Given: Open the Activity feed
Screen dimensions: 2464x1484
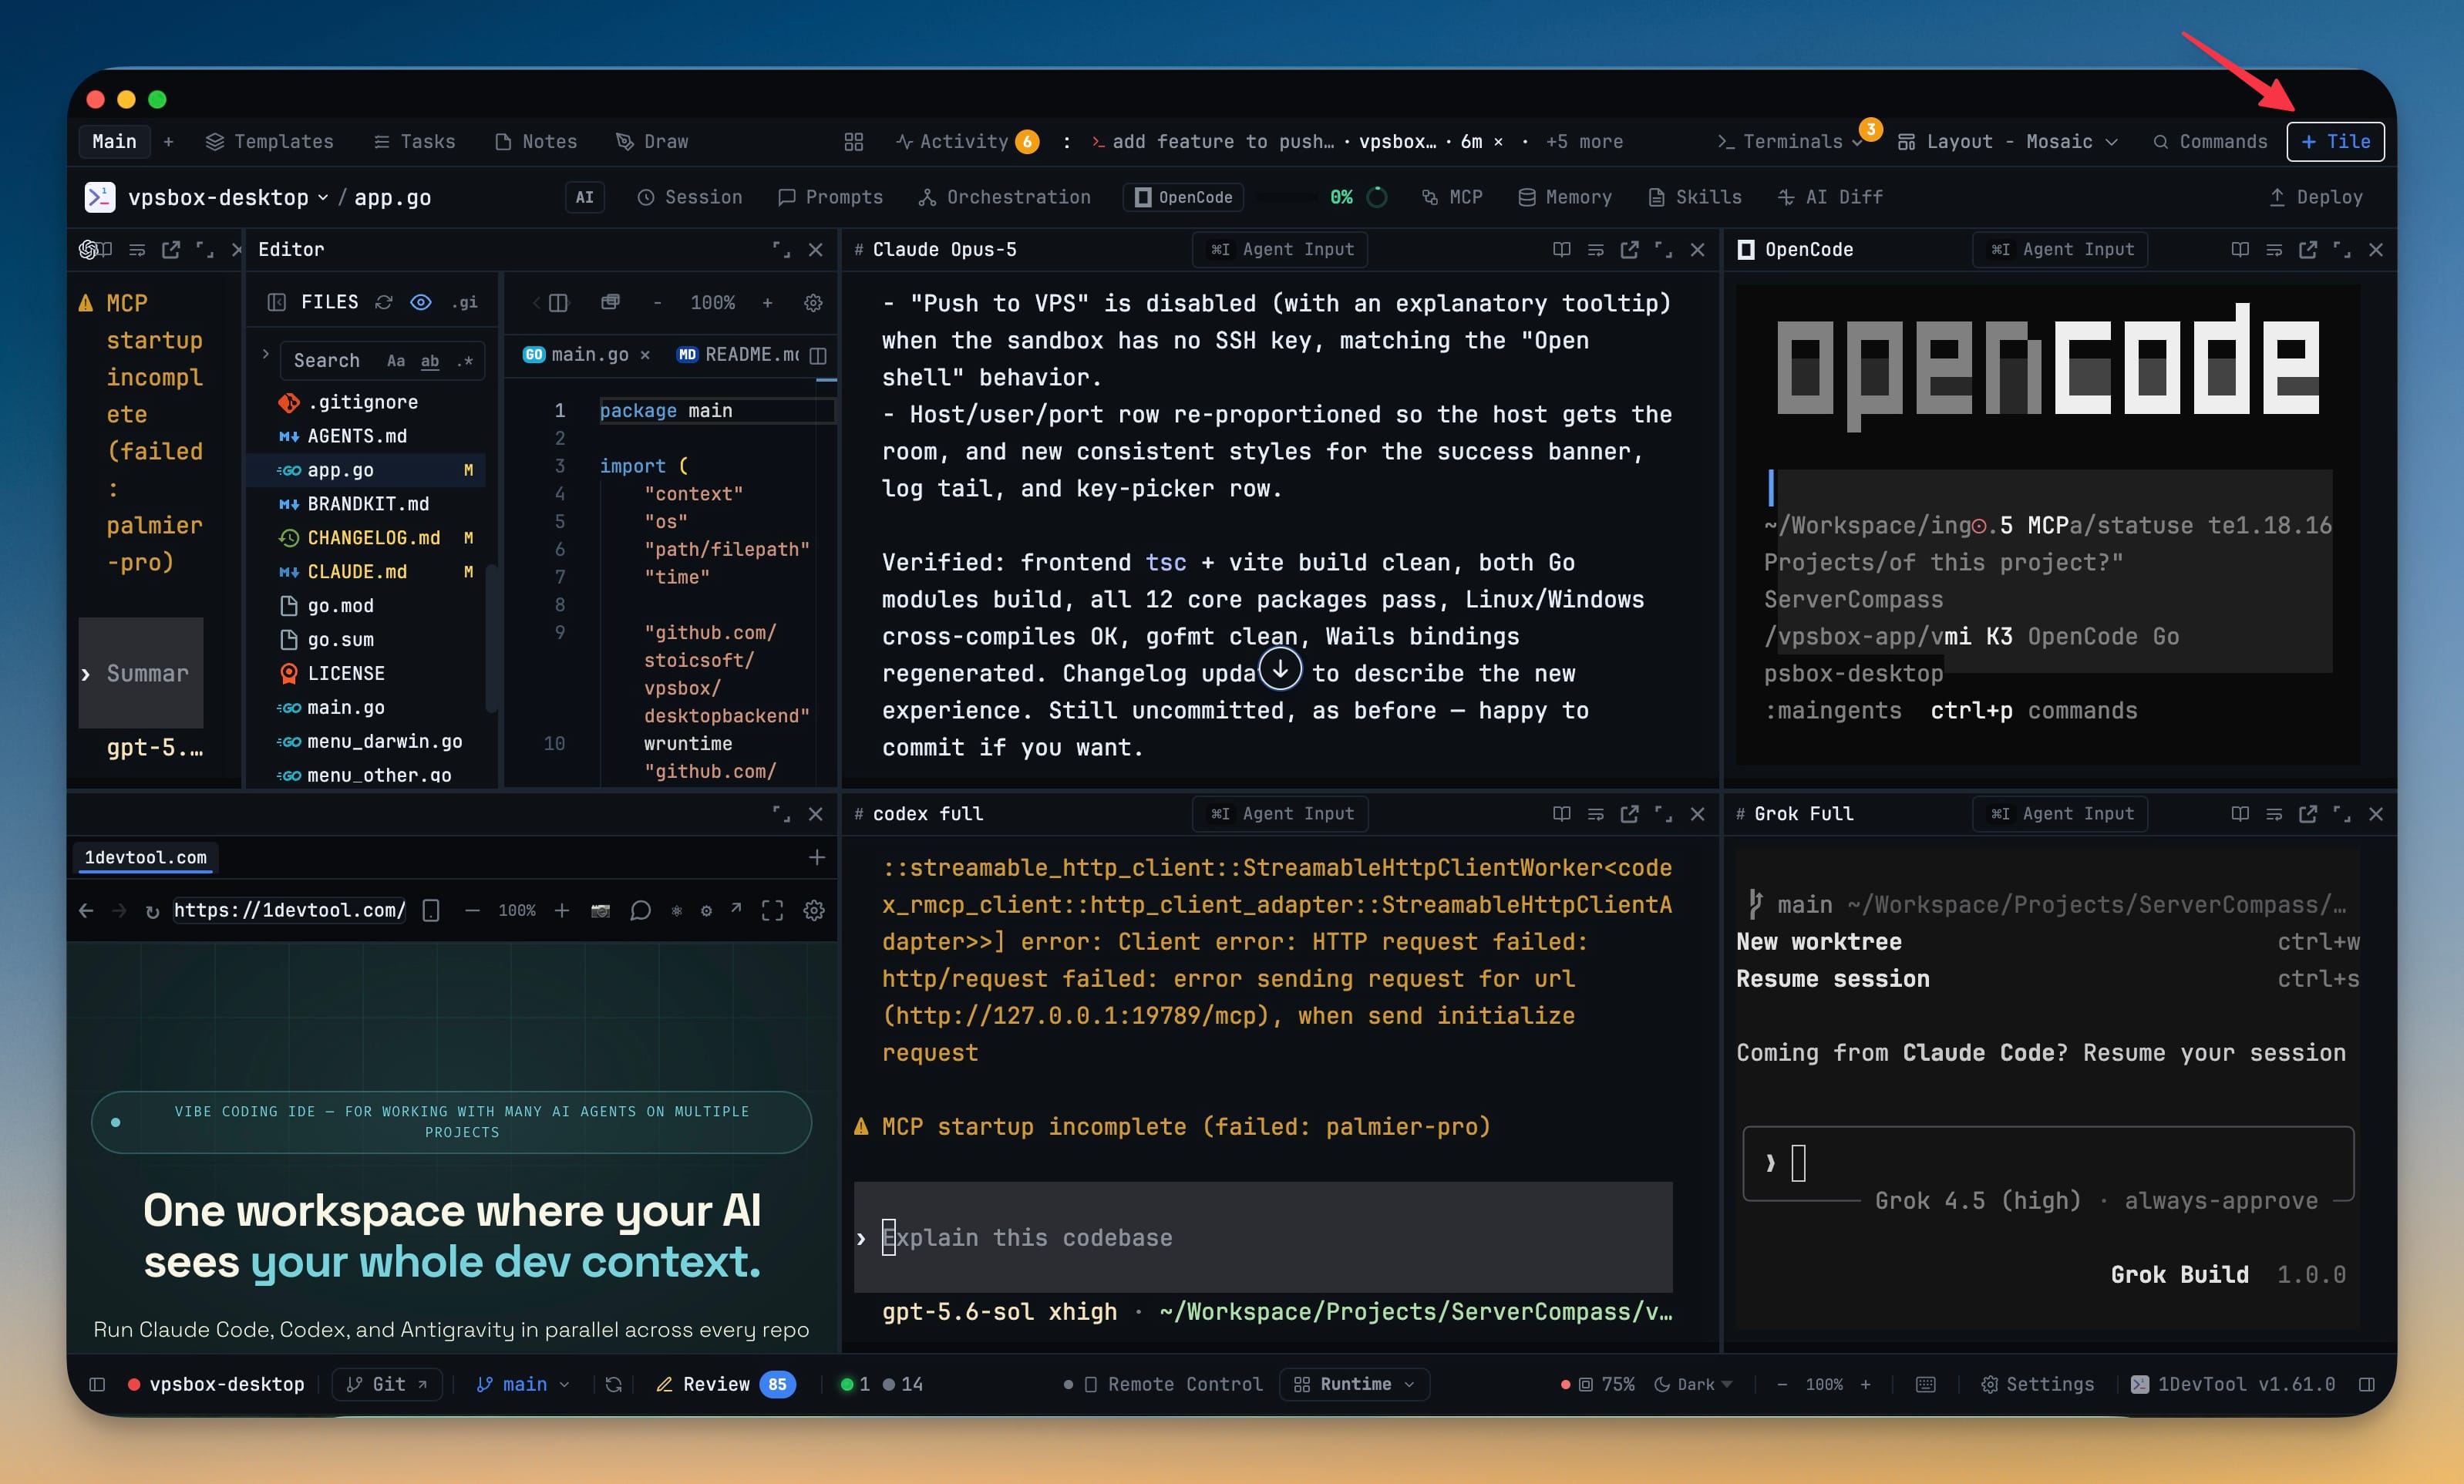Looking at the screenshot, I should point(966,142).
